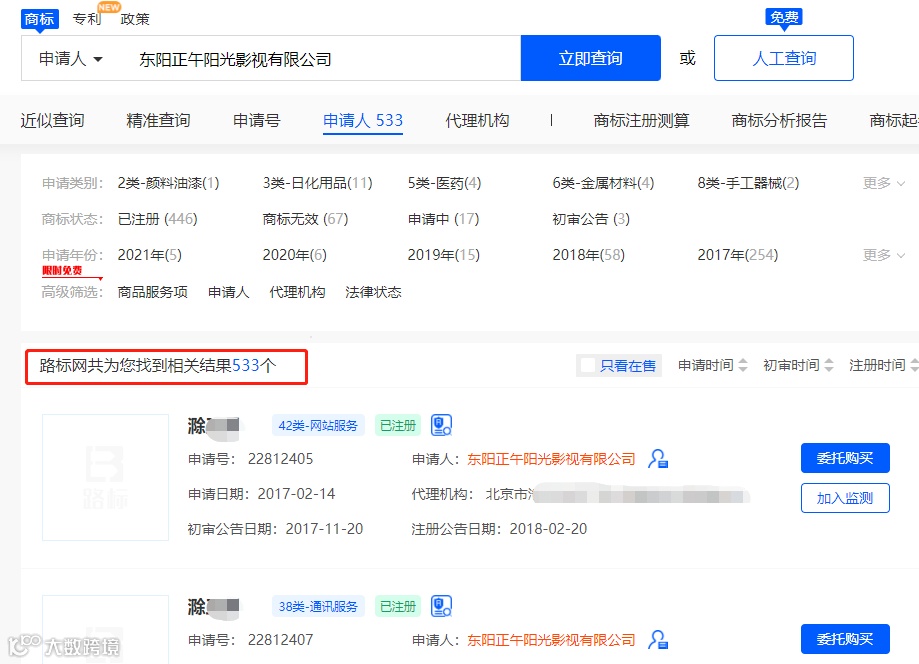Click 委托购买 for application 22812405
This screenshot has width=919, height=664.
[x=845, y=458]
